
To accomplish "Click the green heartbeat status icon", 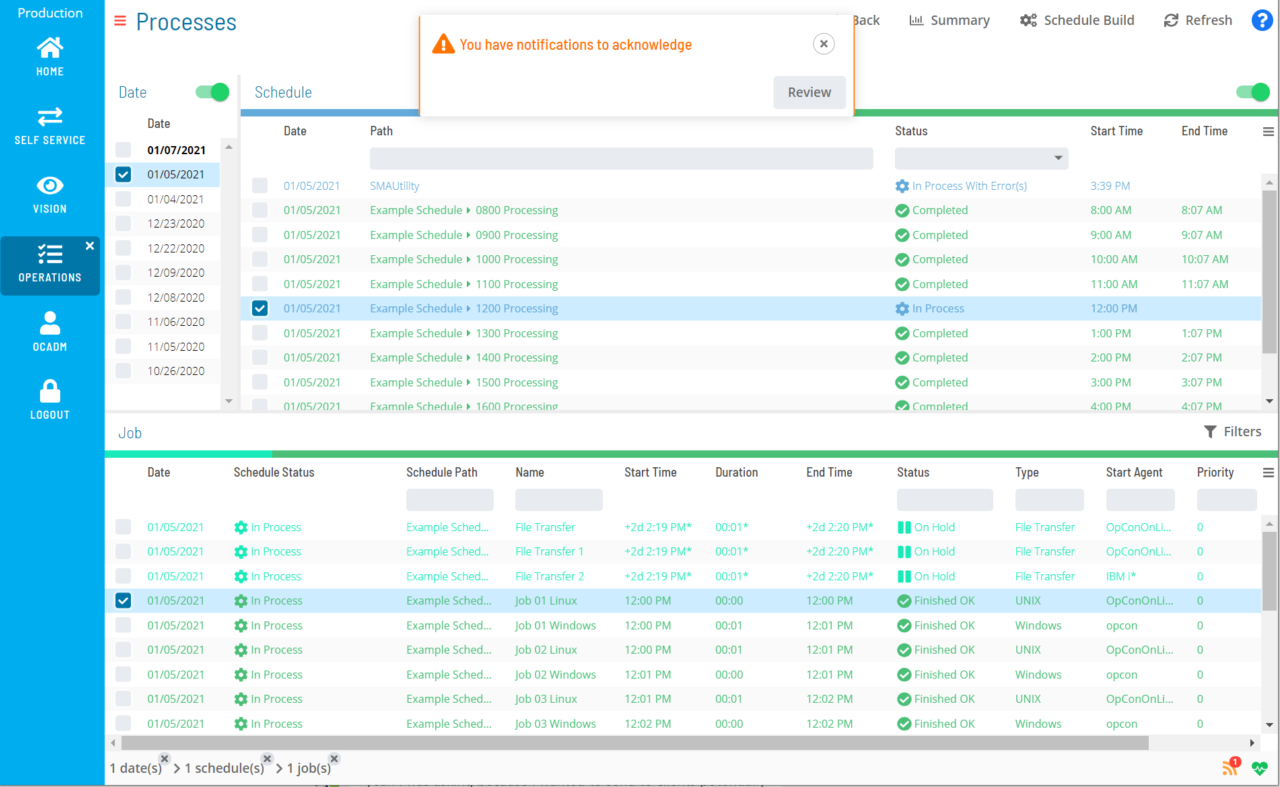I will (1260, 768).
